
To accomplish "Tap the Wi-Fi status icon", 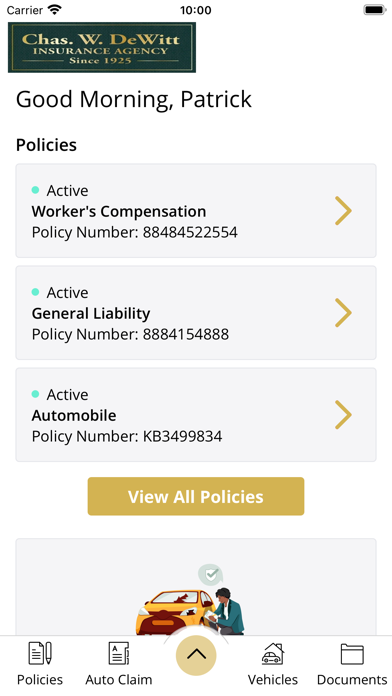I will click(55, 10).
